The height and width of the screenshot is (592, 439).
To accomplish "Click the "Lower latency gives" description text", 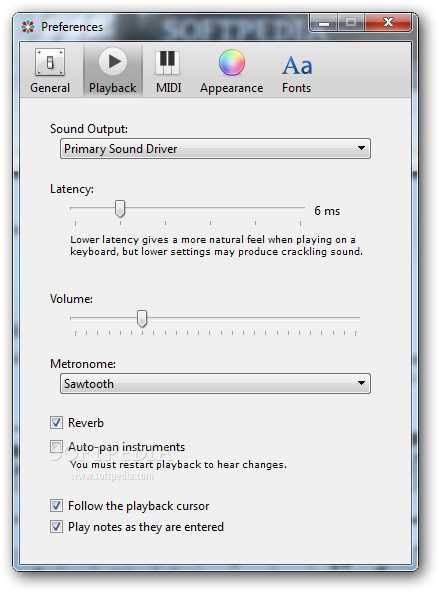I will tap(216, 245).
